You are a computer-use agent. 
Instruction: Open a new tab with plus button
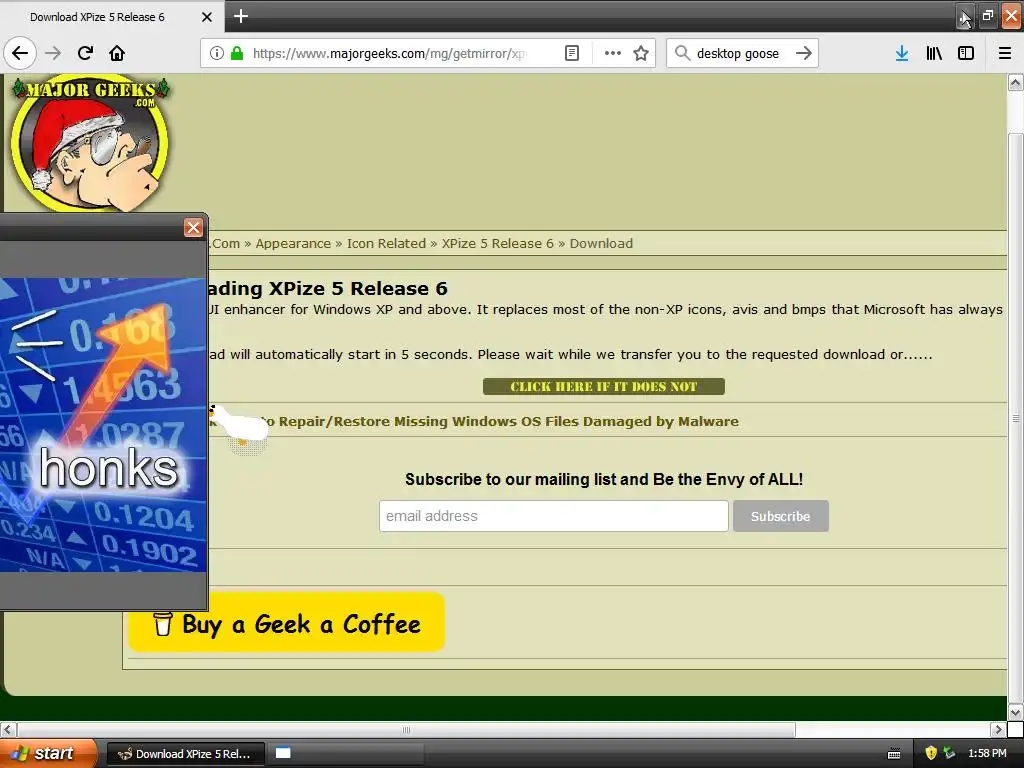pos(240,16)
